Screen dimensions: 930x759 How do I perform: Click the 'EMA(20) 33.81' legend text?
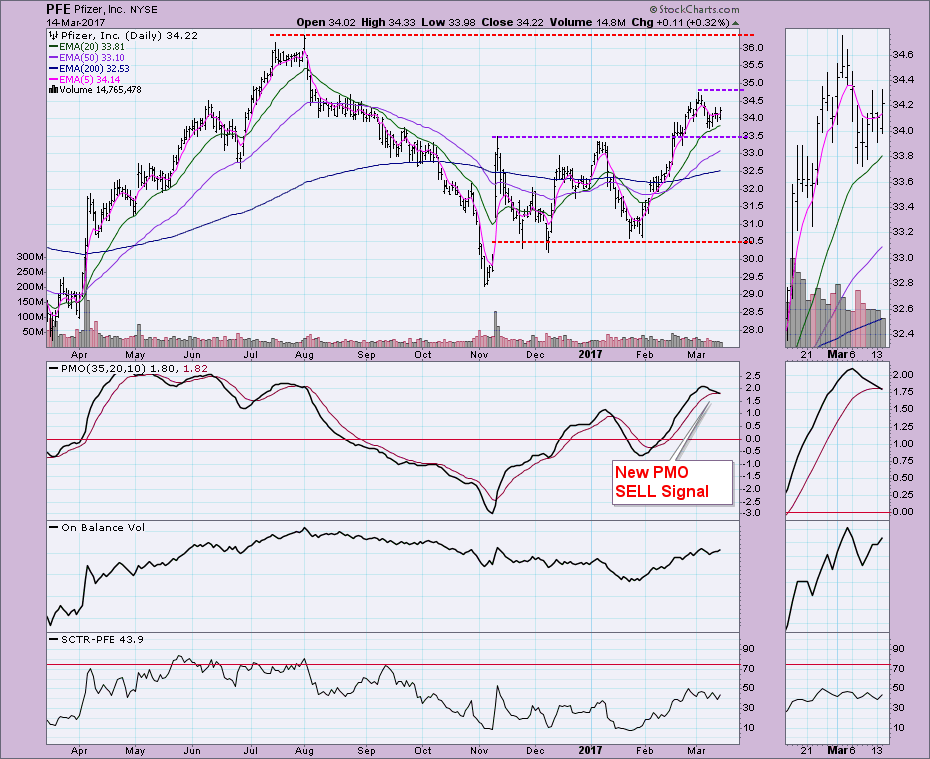91,46
